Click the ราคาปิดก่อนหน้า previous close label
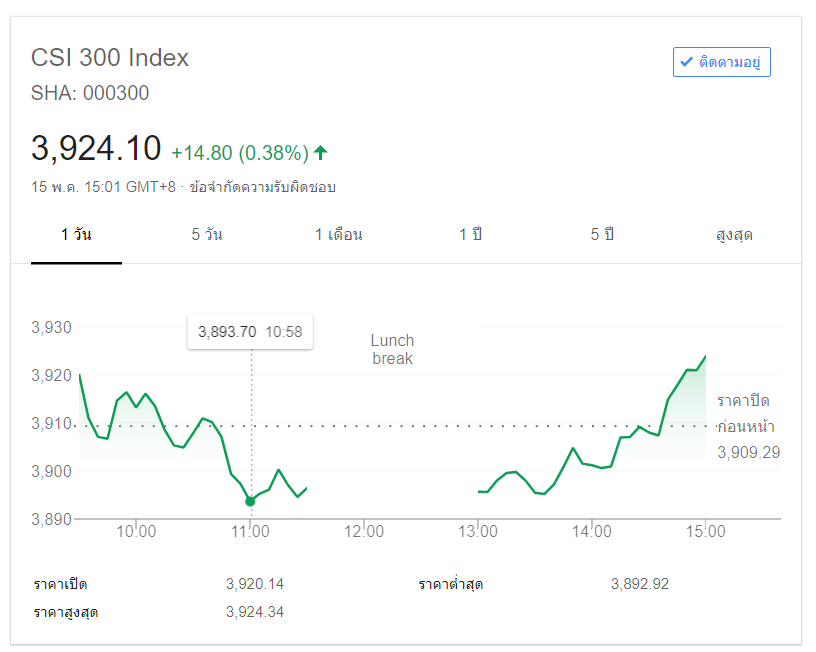816x652 pixels. (x=744, y=414)
